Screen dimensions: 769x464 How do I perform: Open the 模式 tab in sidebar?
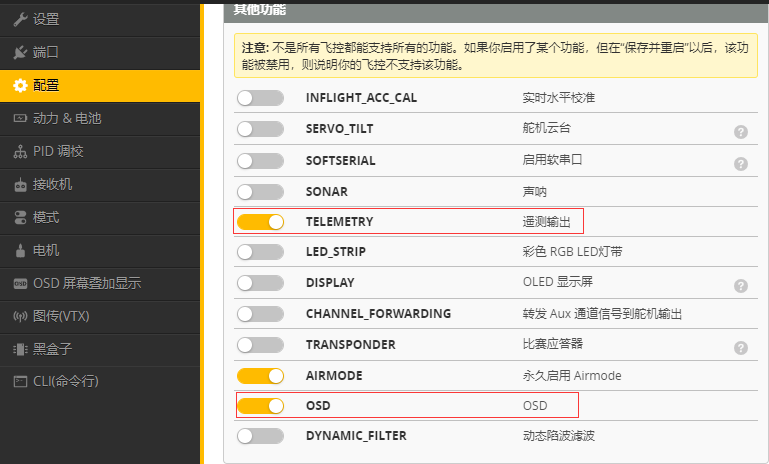(x=46, y=217)
